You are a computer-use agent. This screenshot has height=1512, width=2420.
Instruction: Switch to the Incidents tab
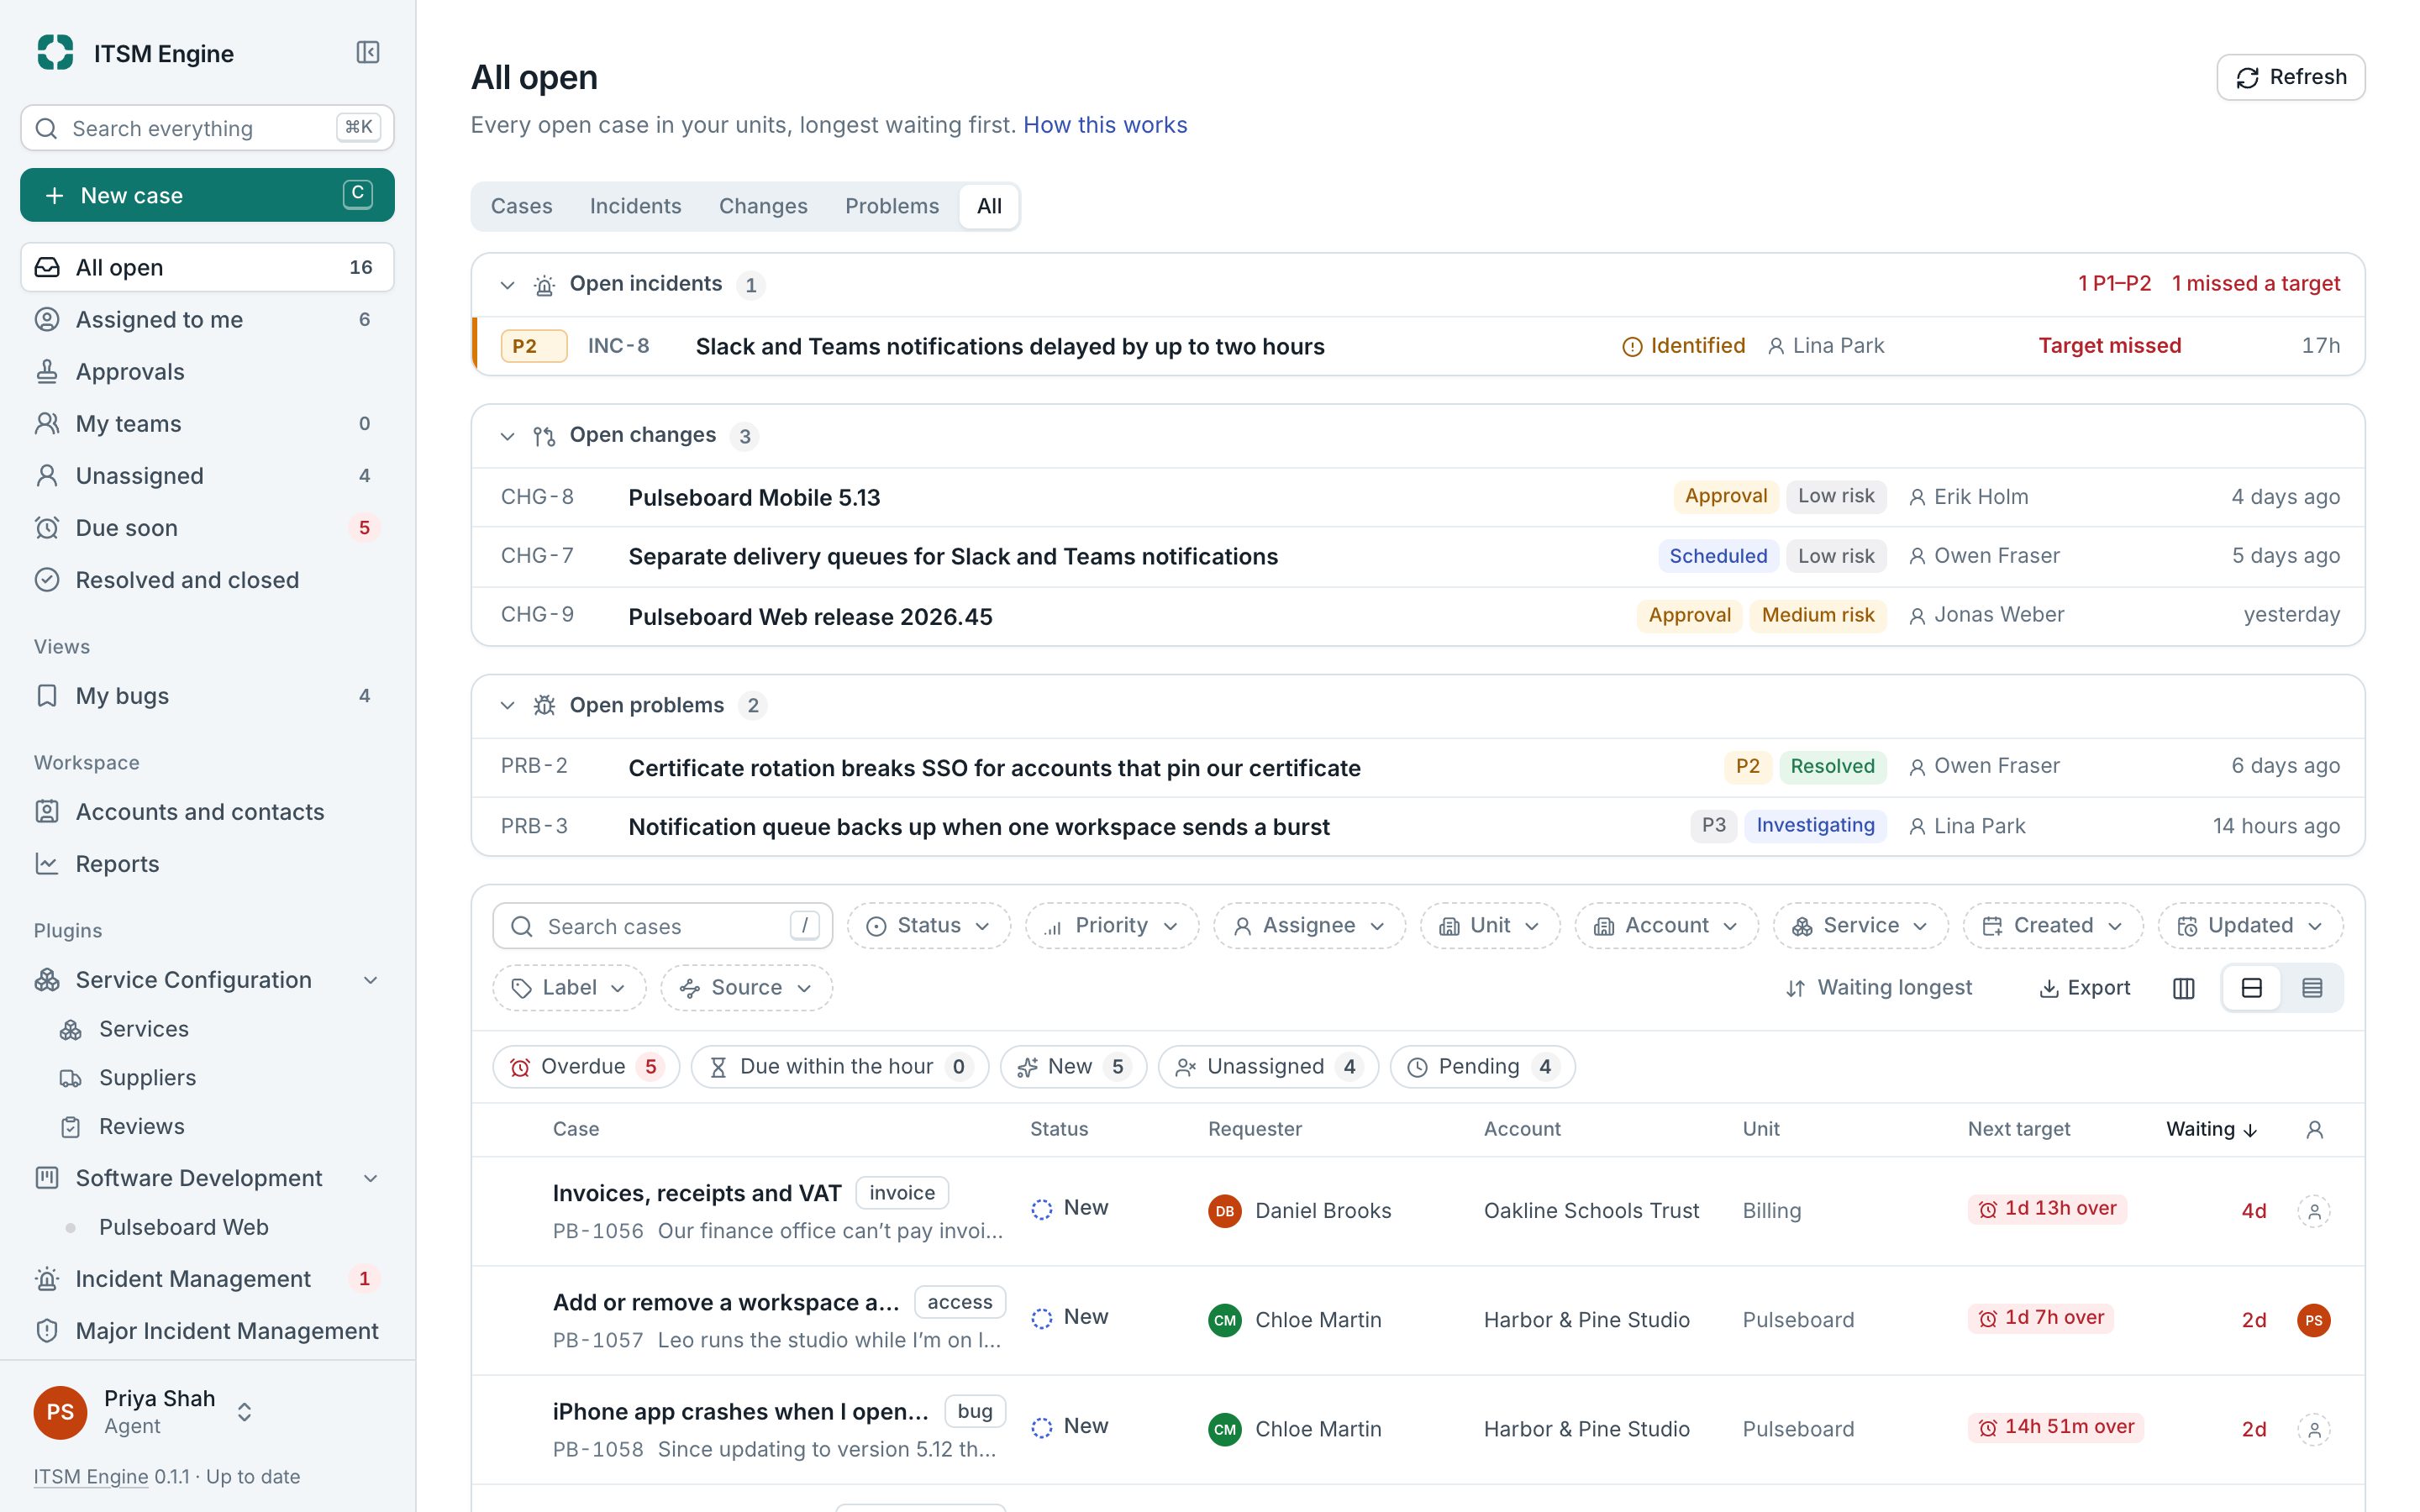635,206
